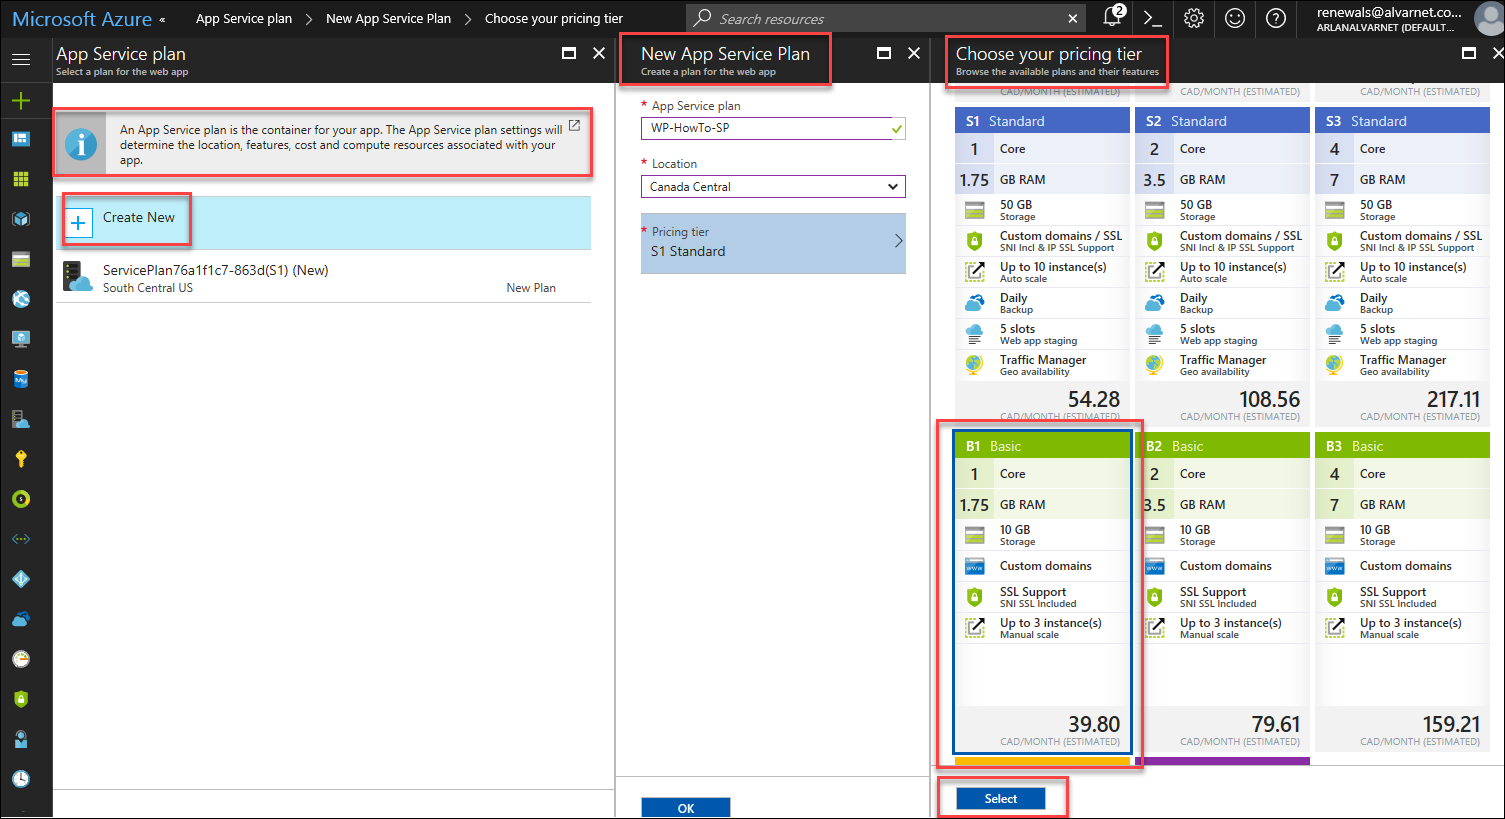Open All resources grid icon

[x=21, y=179]
